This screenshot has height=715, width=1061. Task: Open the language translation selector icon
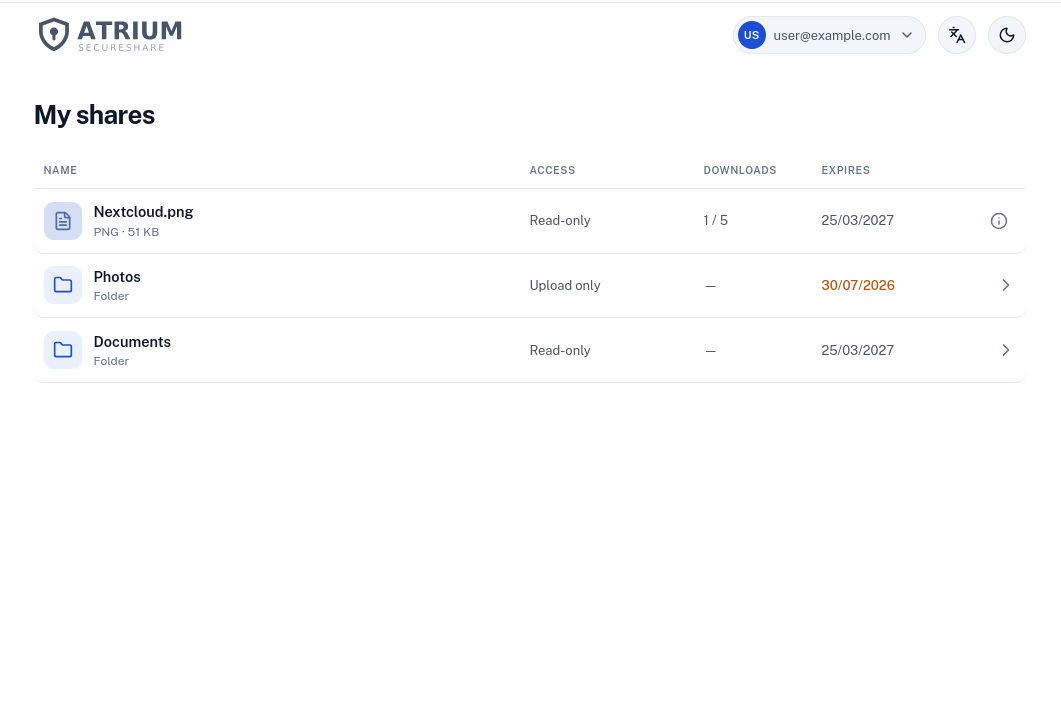tap(957, 35)
